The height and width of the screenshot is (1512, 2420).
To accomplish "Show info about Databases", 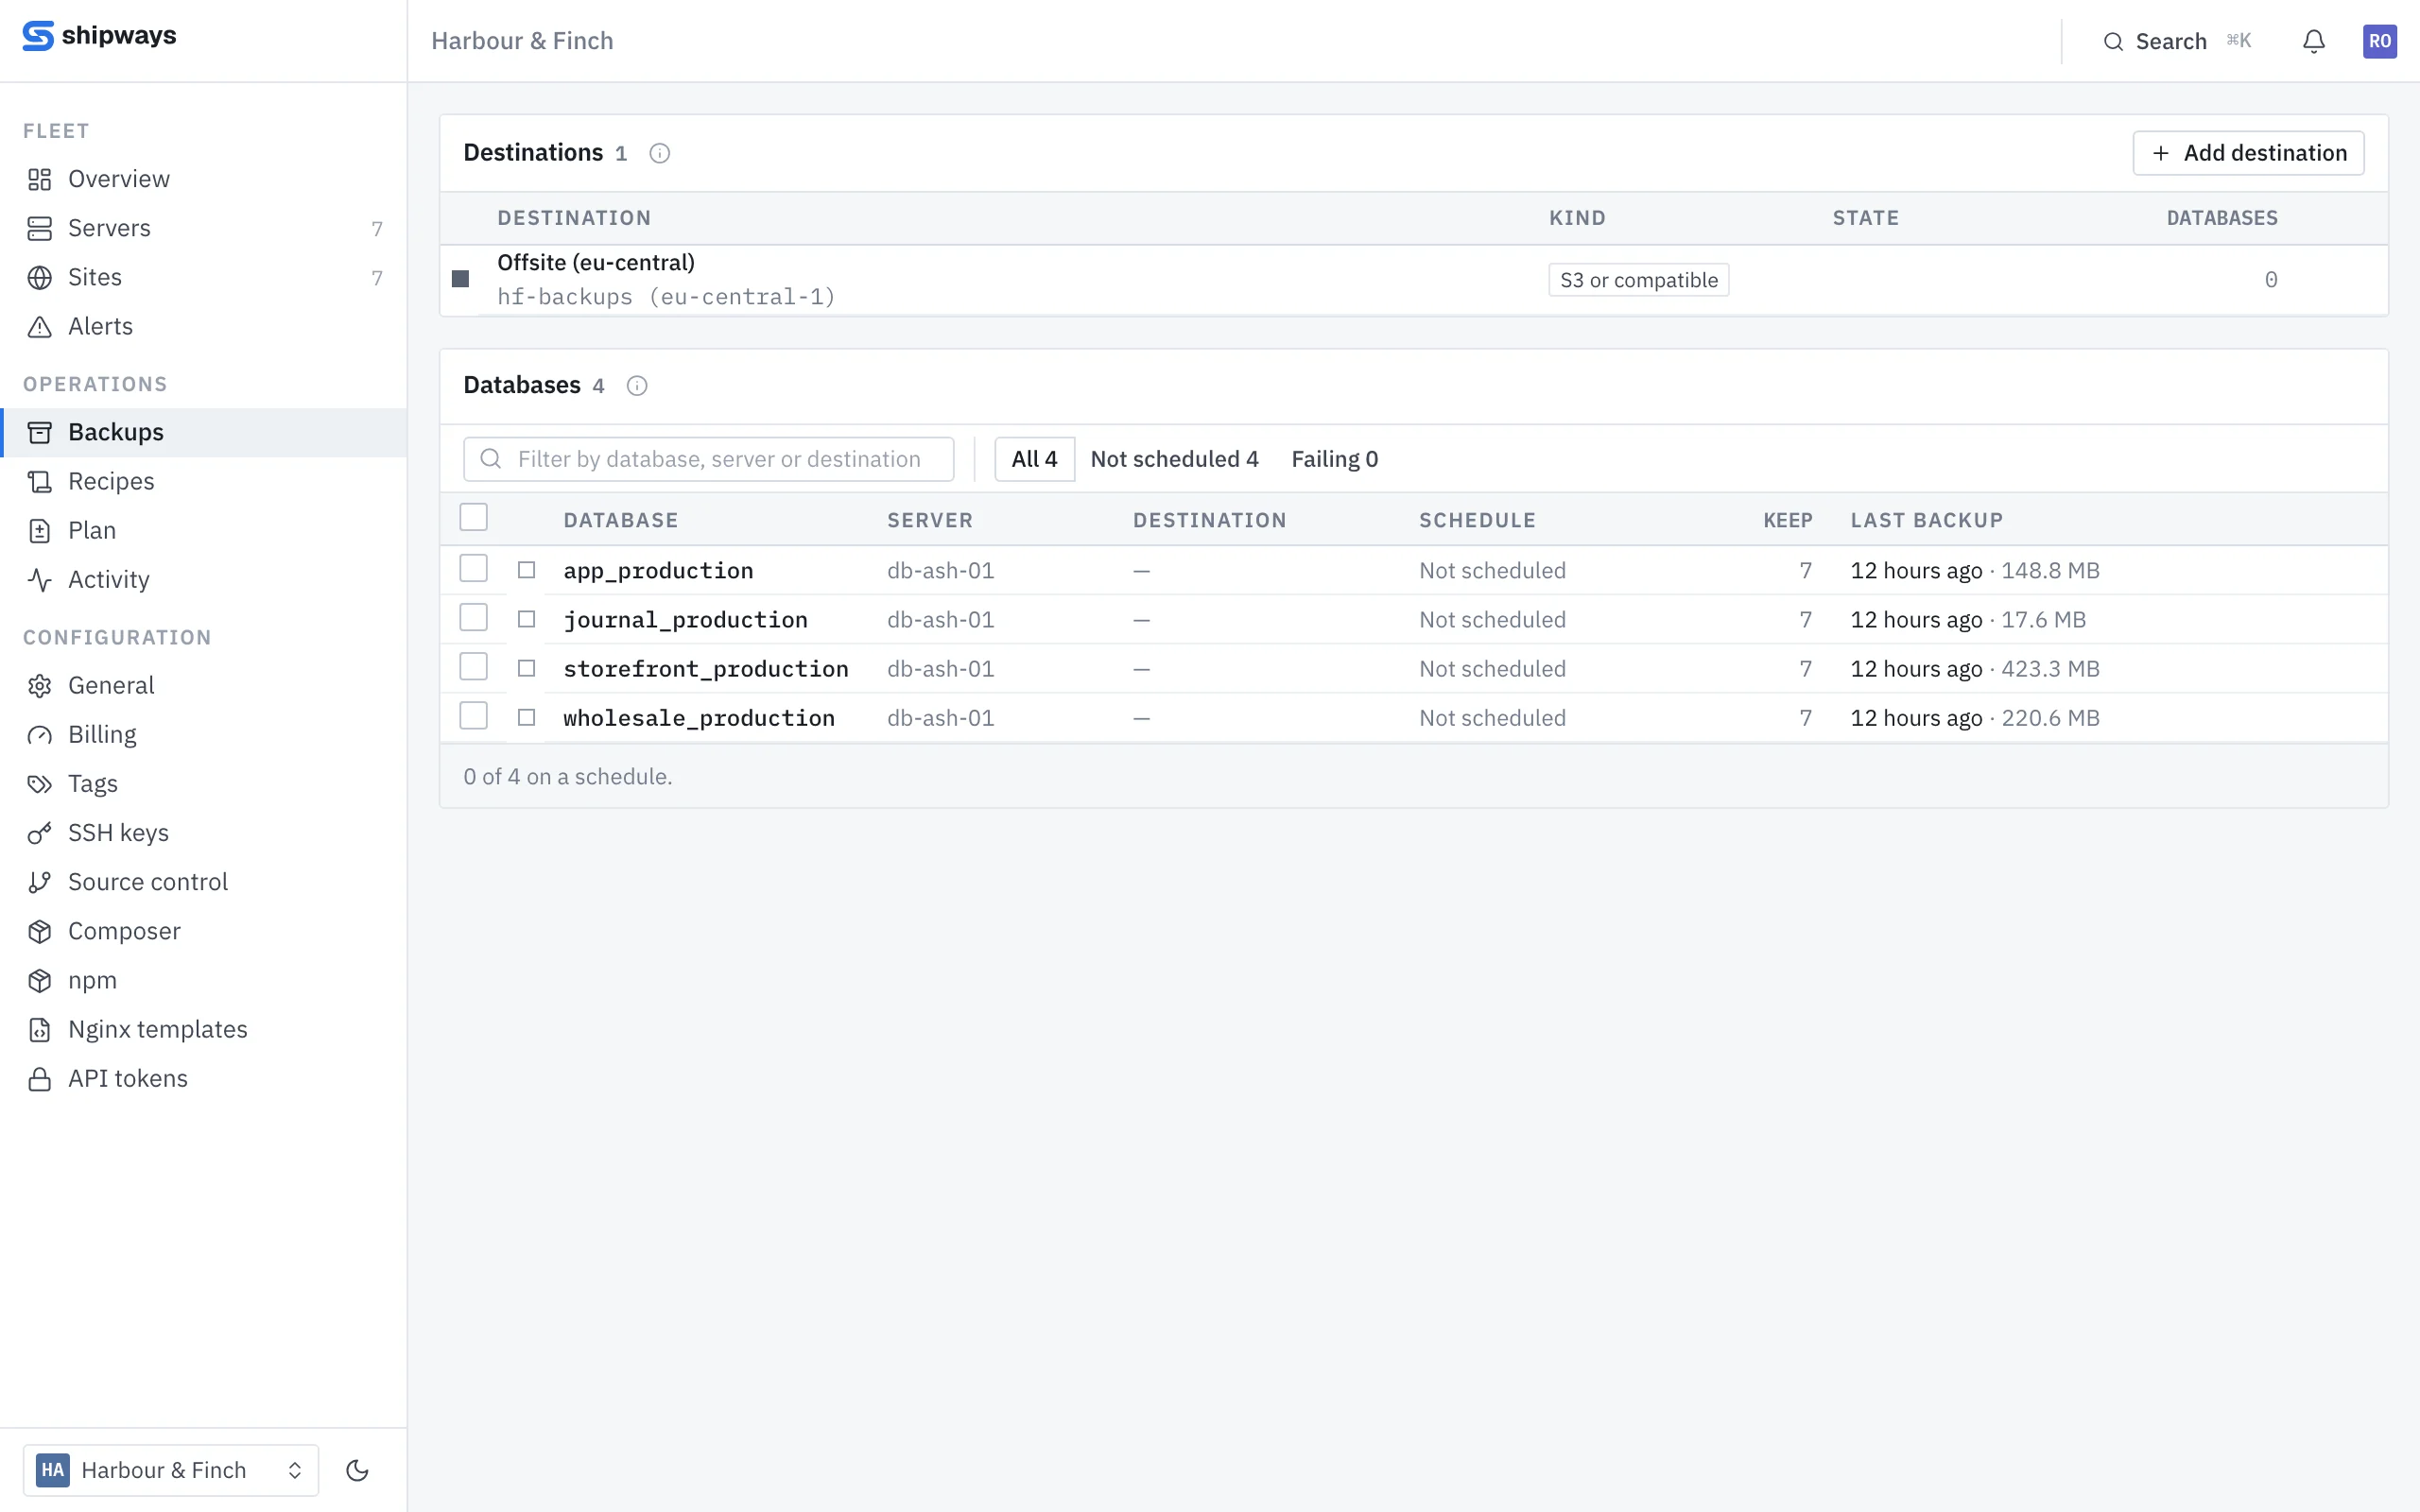I will (637, 386).
